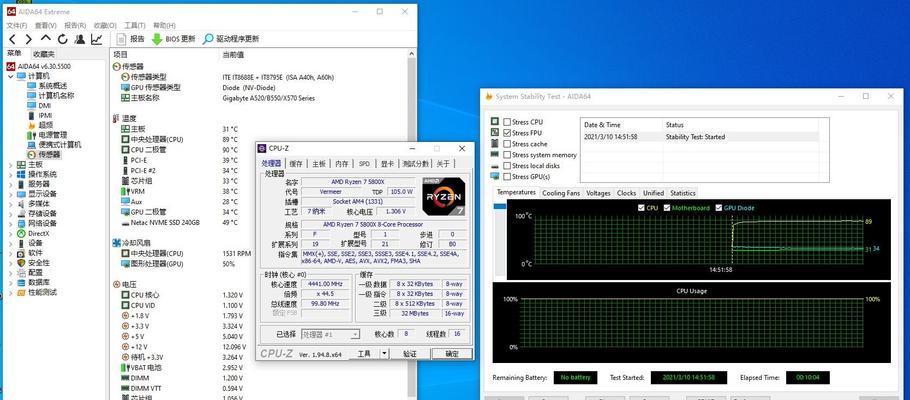
Task: Uncheck the Stress FPU checkbox
Action: [507, 133]
